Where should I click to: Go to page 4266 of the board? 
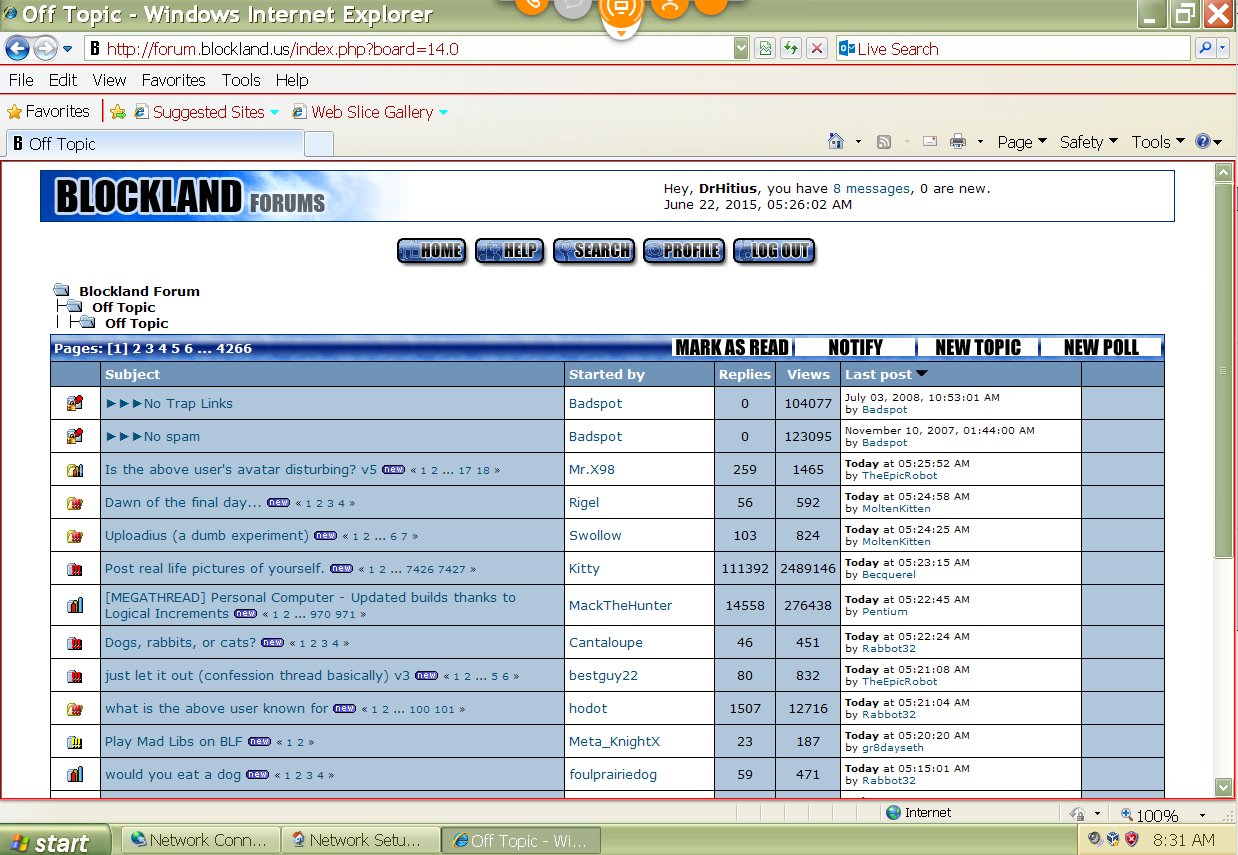click(x=234, y=348)
